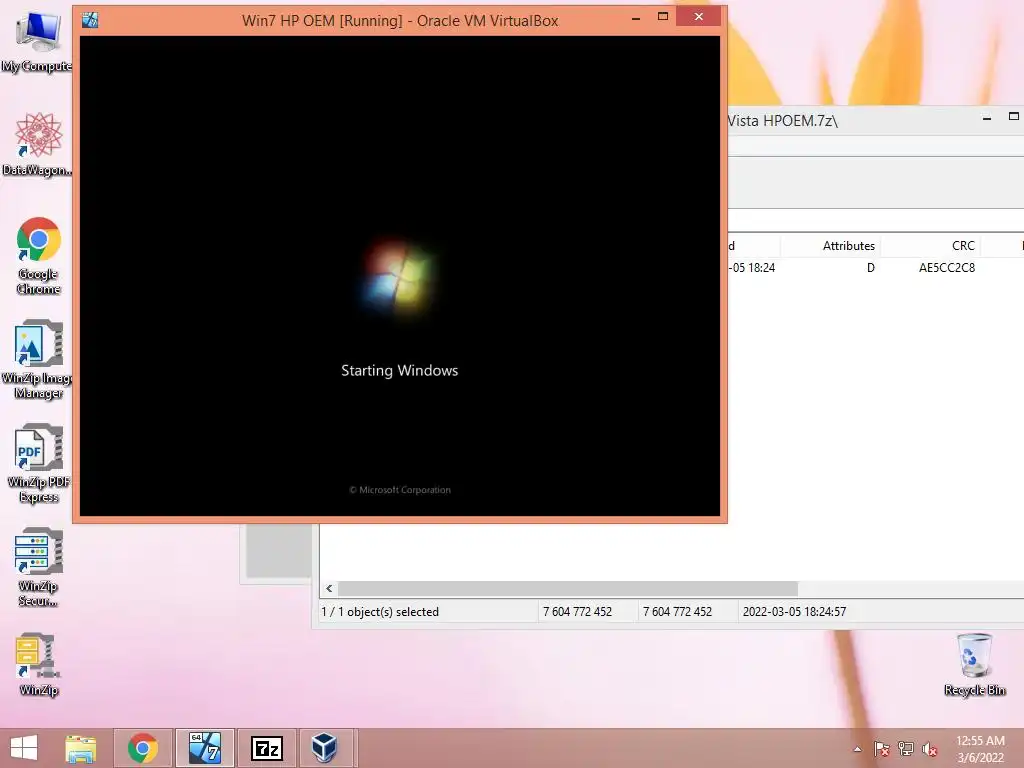The height and width of the screenshot is (768, 1024).
Task: Click the VirtualBox window title icon
Action: click(x=90, y=20)
